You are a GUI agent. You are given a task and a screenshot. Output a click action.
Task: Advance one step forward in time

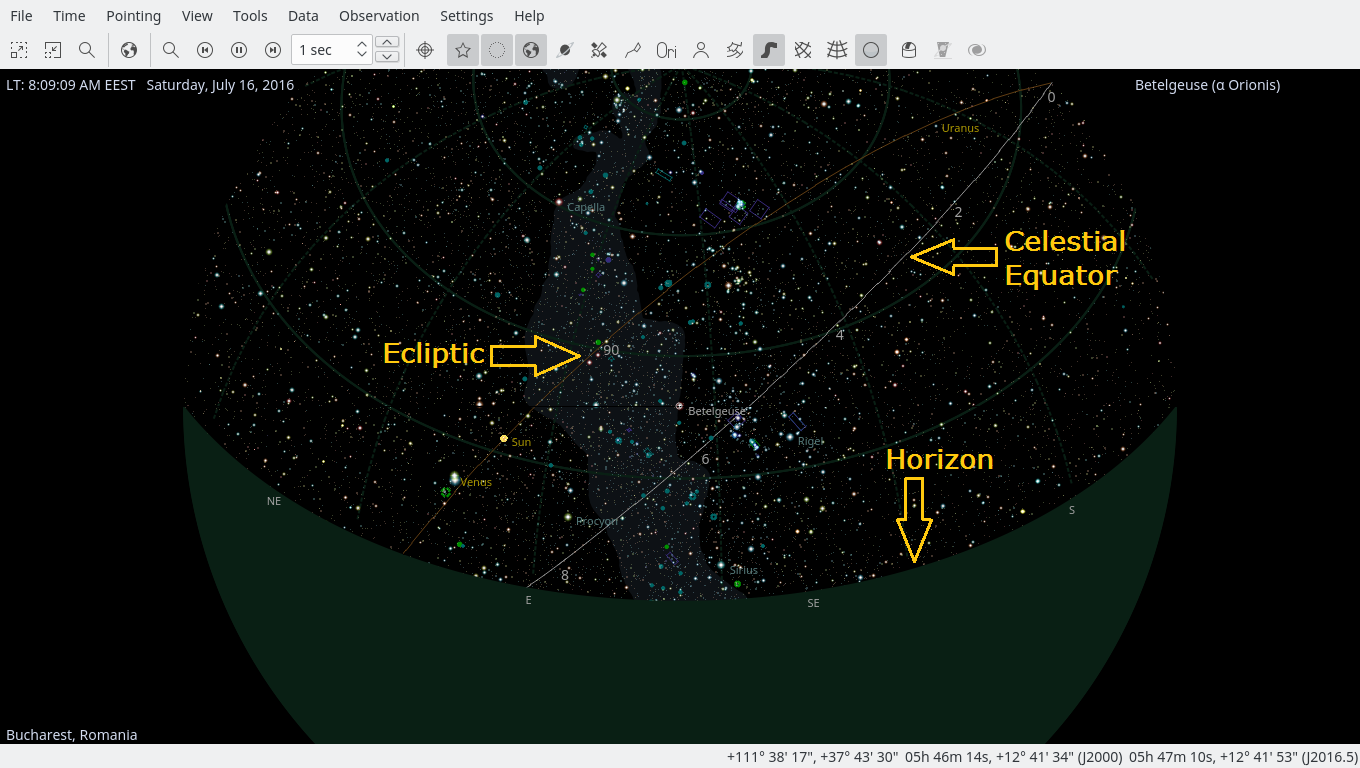coord(273,50)
